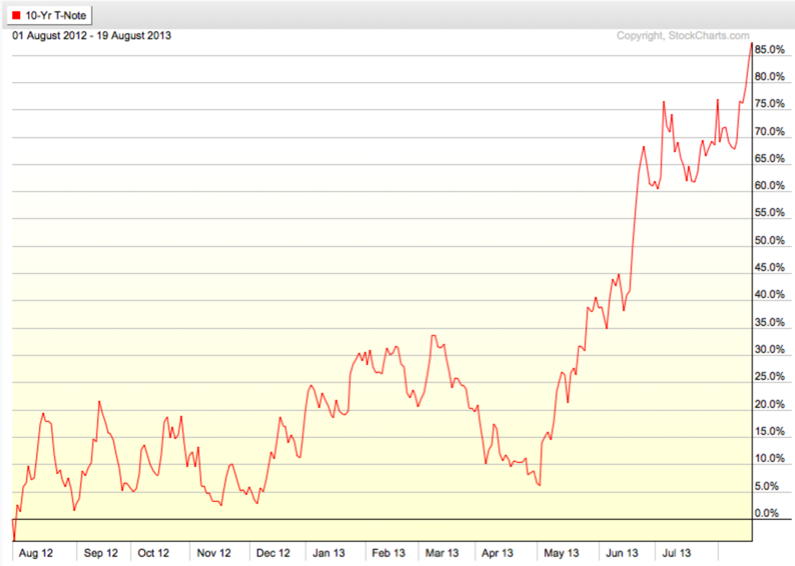Image resolution: width=795 pixels, height=566 pixels.
Task: Click the Mar 13 month marker
Action: (441, 552)
